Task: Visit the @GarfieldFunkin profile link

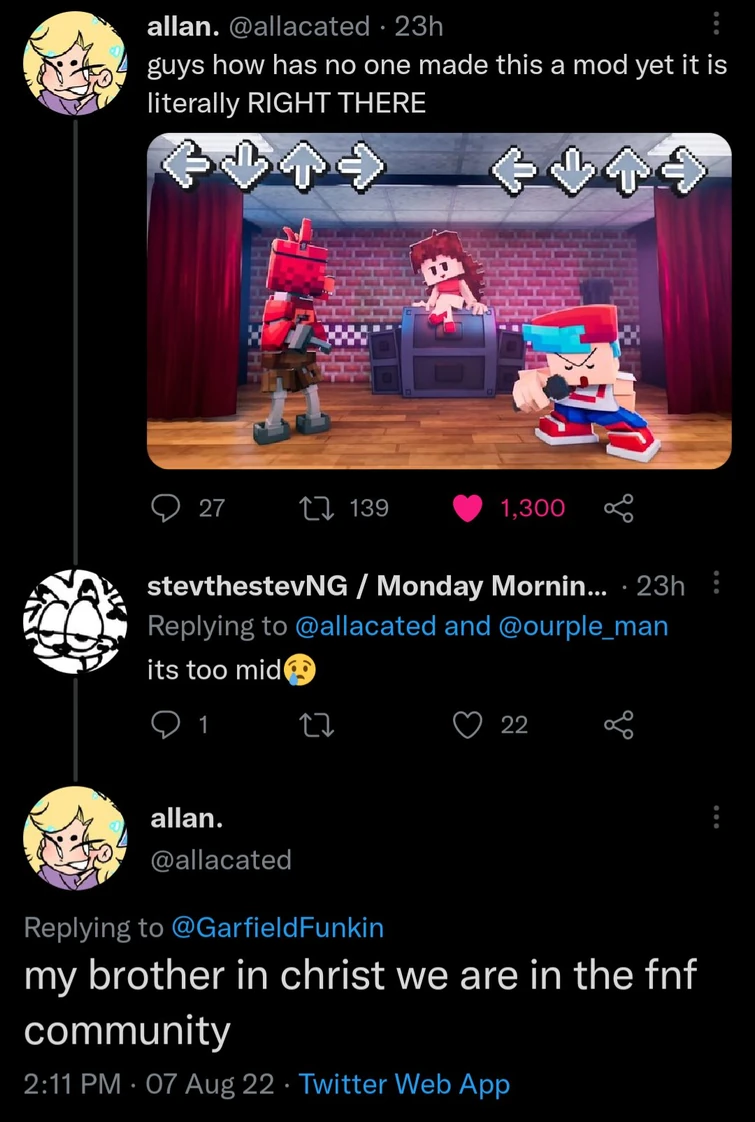Action: pos(278,928)
